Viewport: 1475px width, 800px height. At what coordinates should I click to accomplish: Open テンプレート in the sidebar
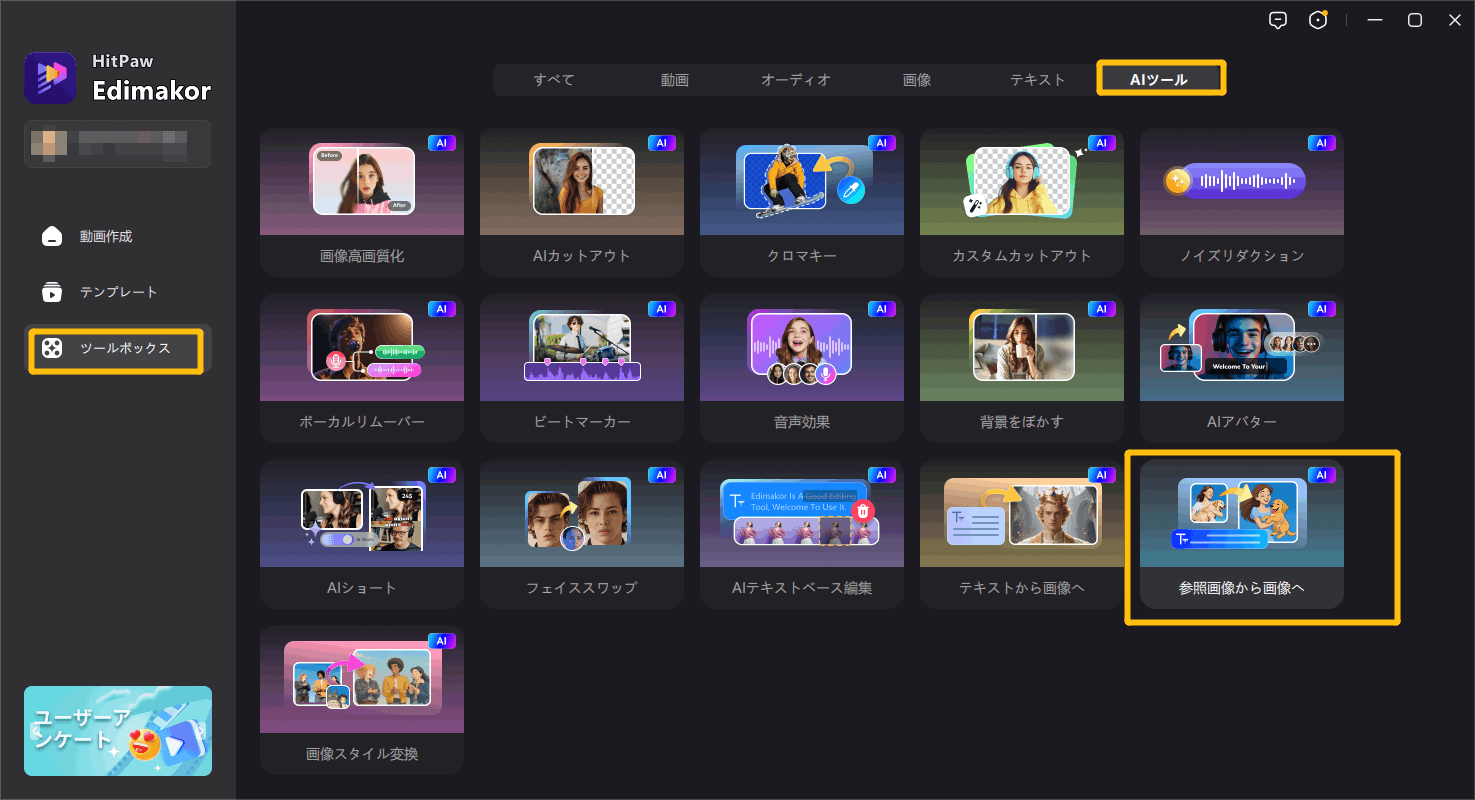pos(118,292)
